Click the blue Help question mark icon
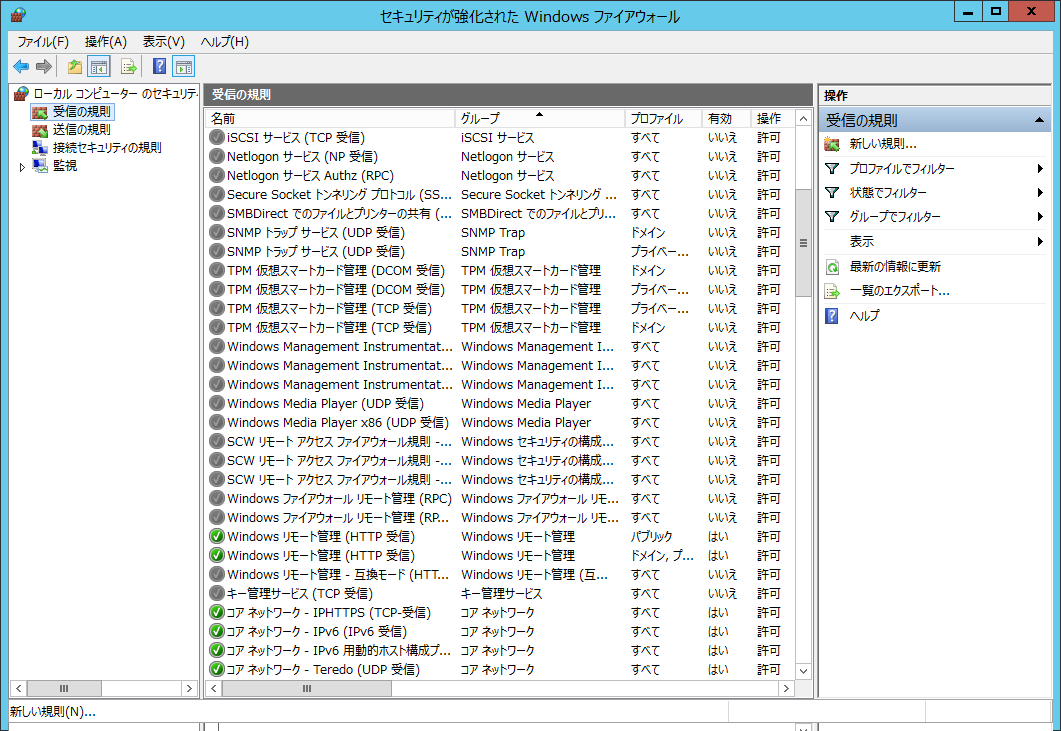1061x731 pixels. pyautogui.click(x=159, y=67)
